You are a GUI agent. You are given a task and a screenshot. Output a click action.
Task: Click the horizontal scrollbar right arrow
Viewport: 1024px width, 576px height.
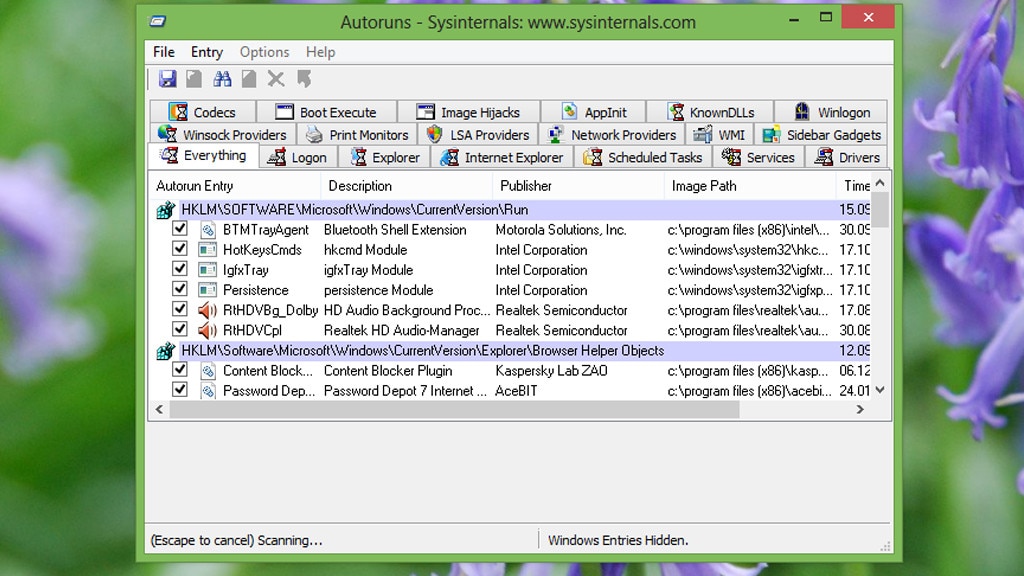[x=860, y=409]
